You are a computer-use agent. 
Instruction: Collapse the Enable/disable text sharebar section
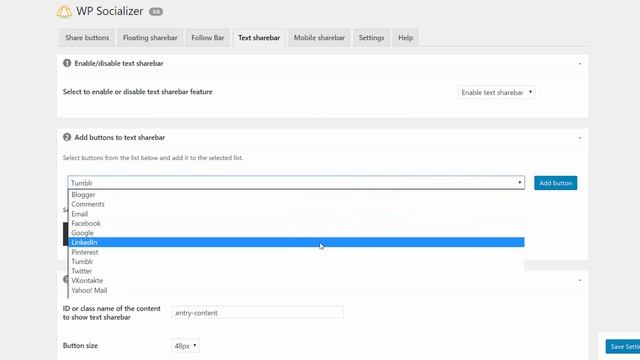click(x=580, y=64)
